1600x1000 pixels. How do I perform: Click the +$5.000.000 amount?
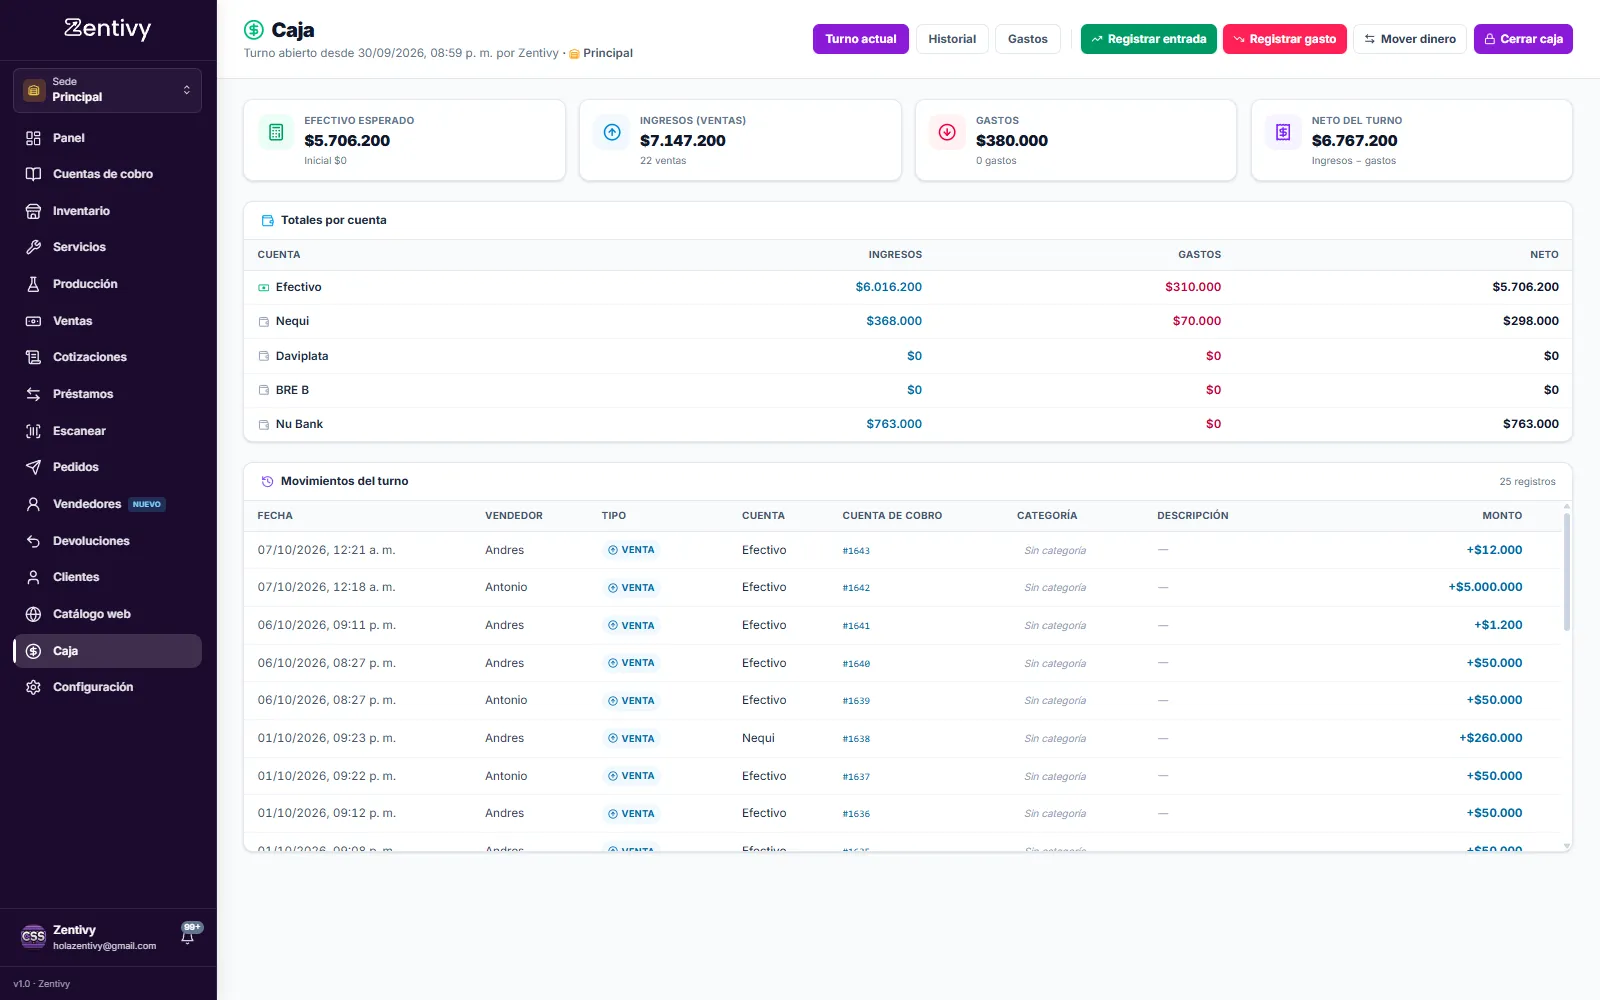pyautogui.click(x=1485, y=587)
